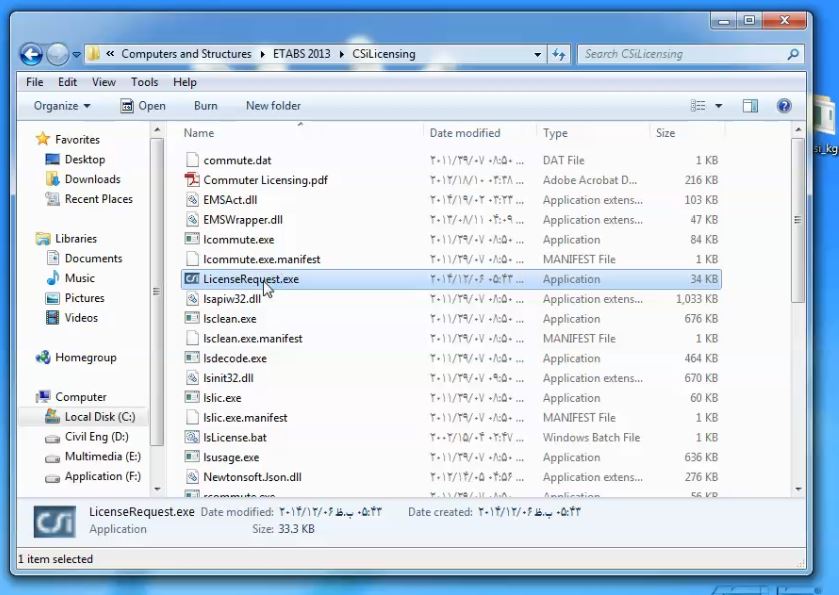Open the Help menu

[185, 82]
